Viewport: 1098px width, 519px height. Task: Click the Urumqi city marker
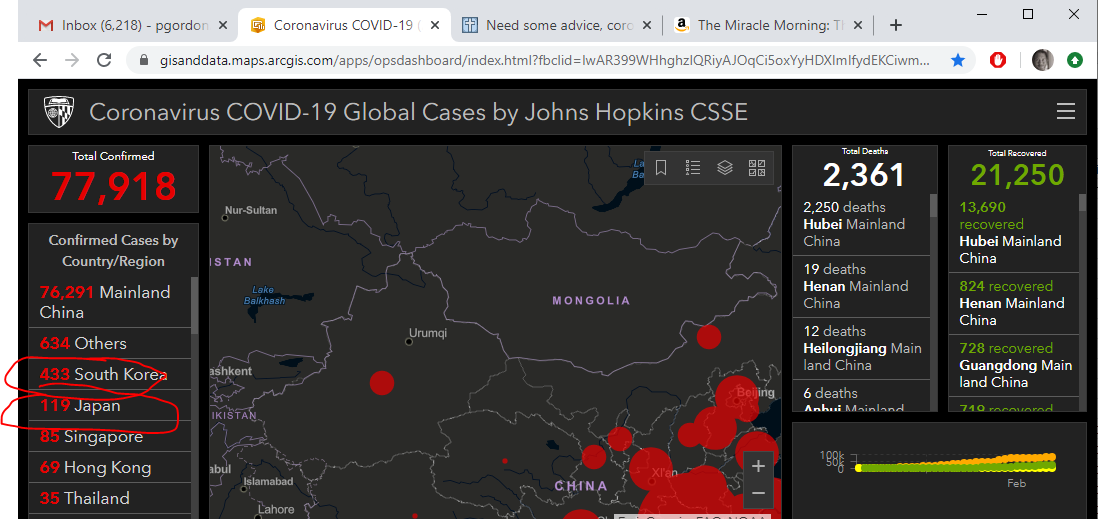pos(409,342)
